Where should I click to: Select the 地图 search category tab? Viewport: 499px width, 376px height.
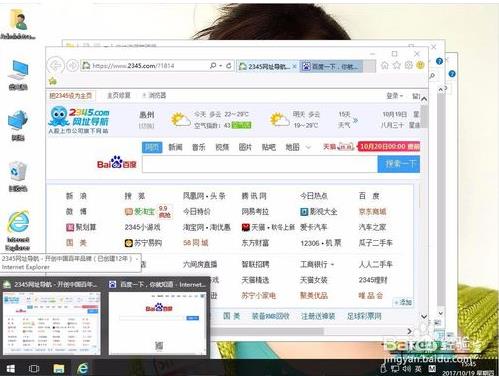pyautogui.click(x=292, y=147)
